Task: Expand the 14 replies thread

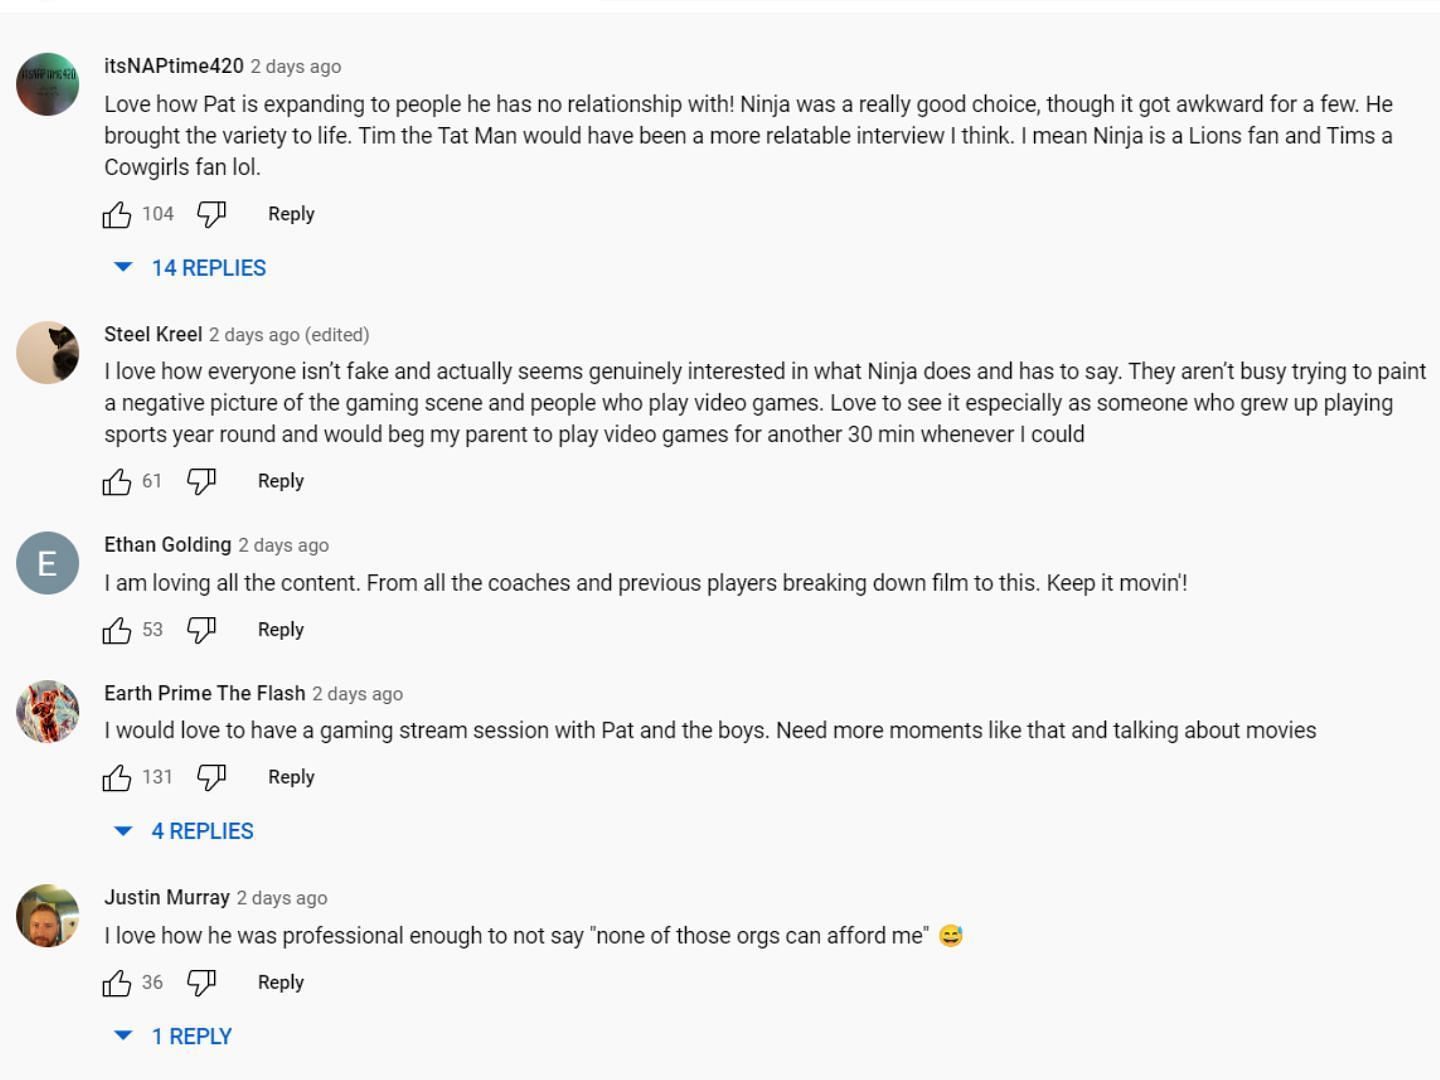Action: click(208, 268)
